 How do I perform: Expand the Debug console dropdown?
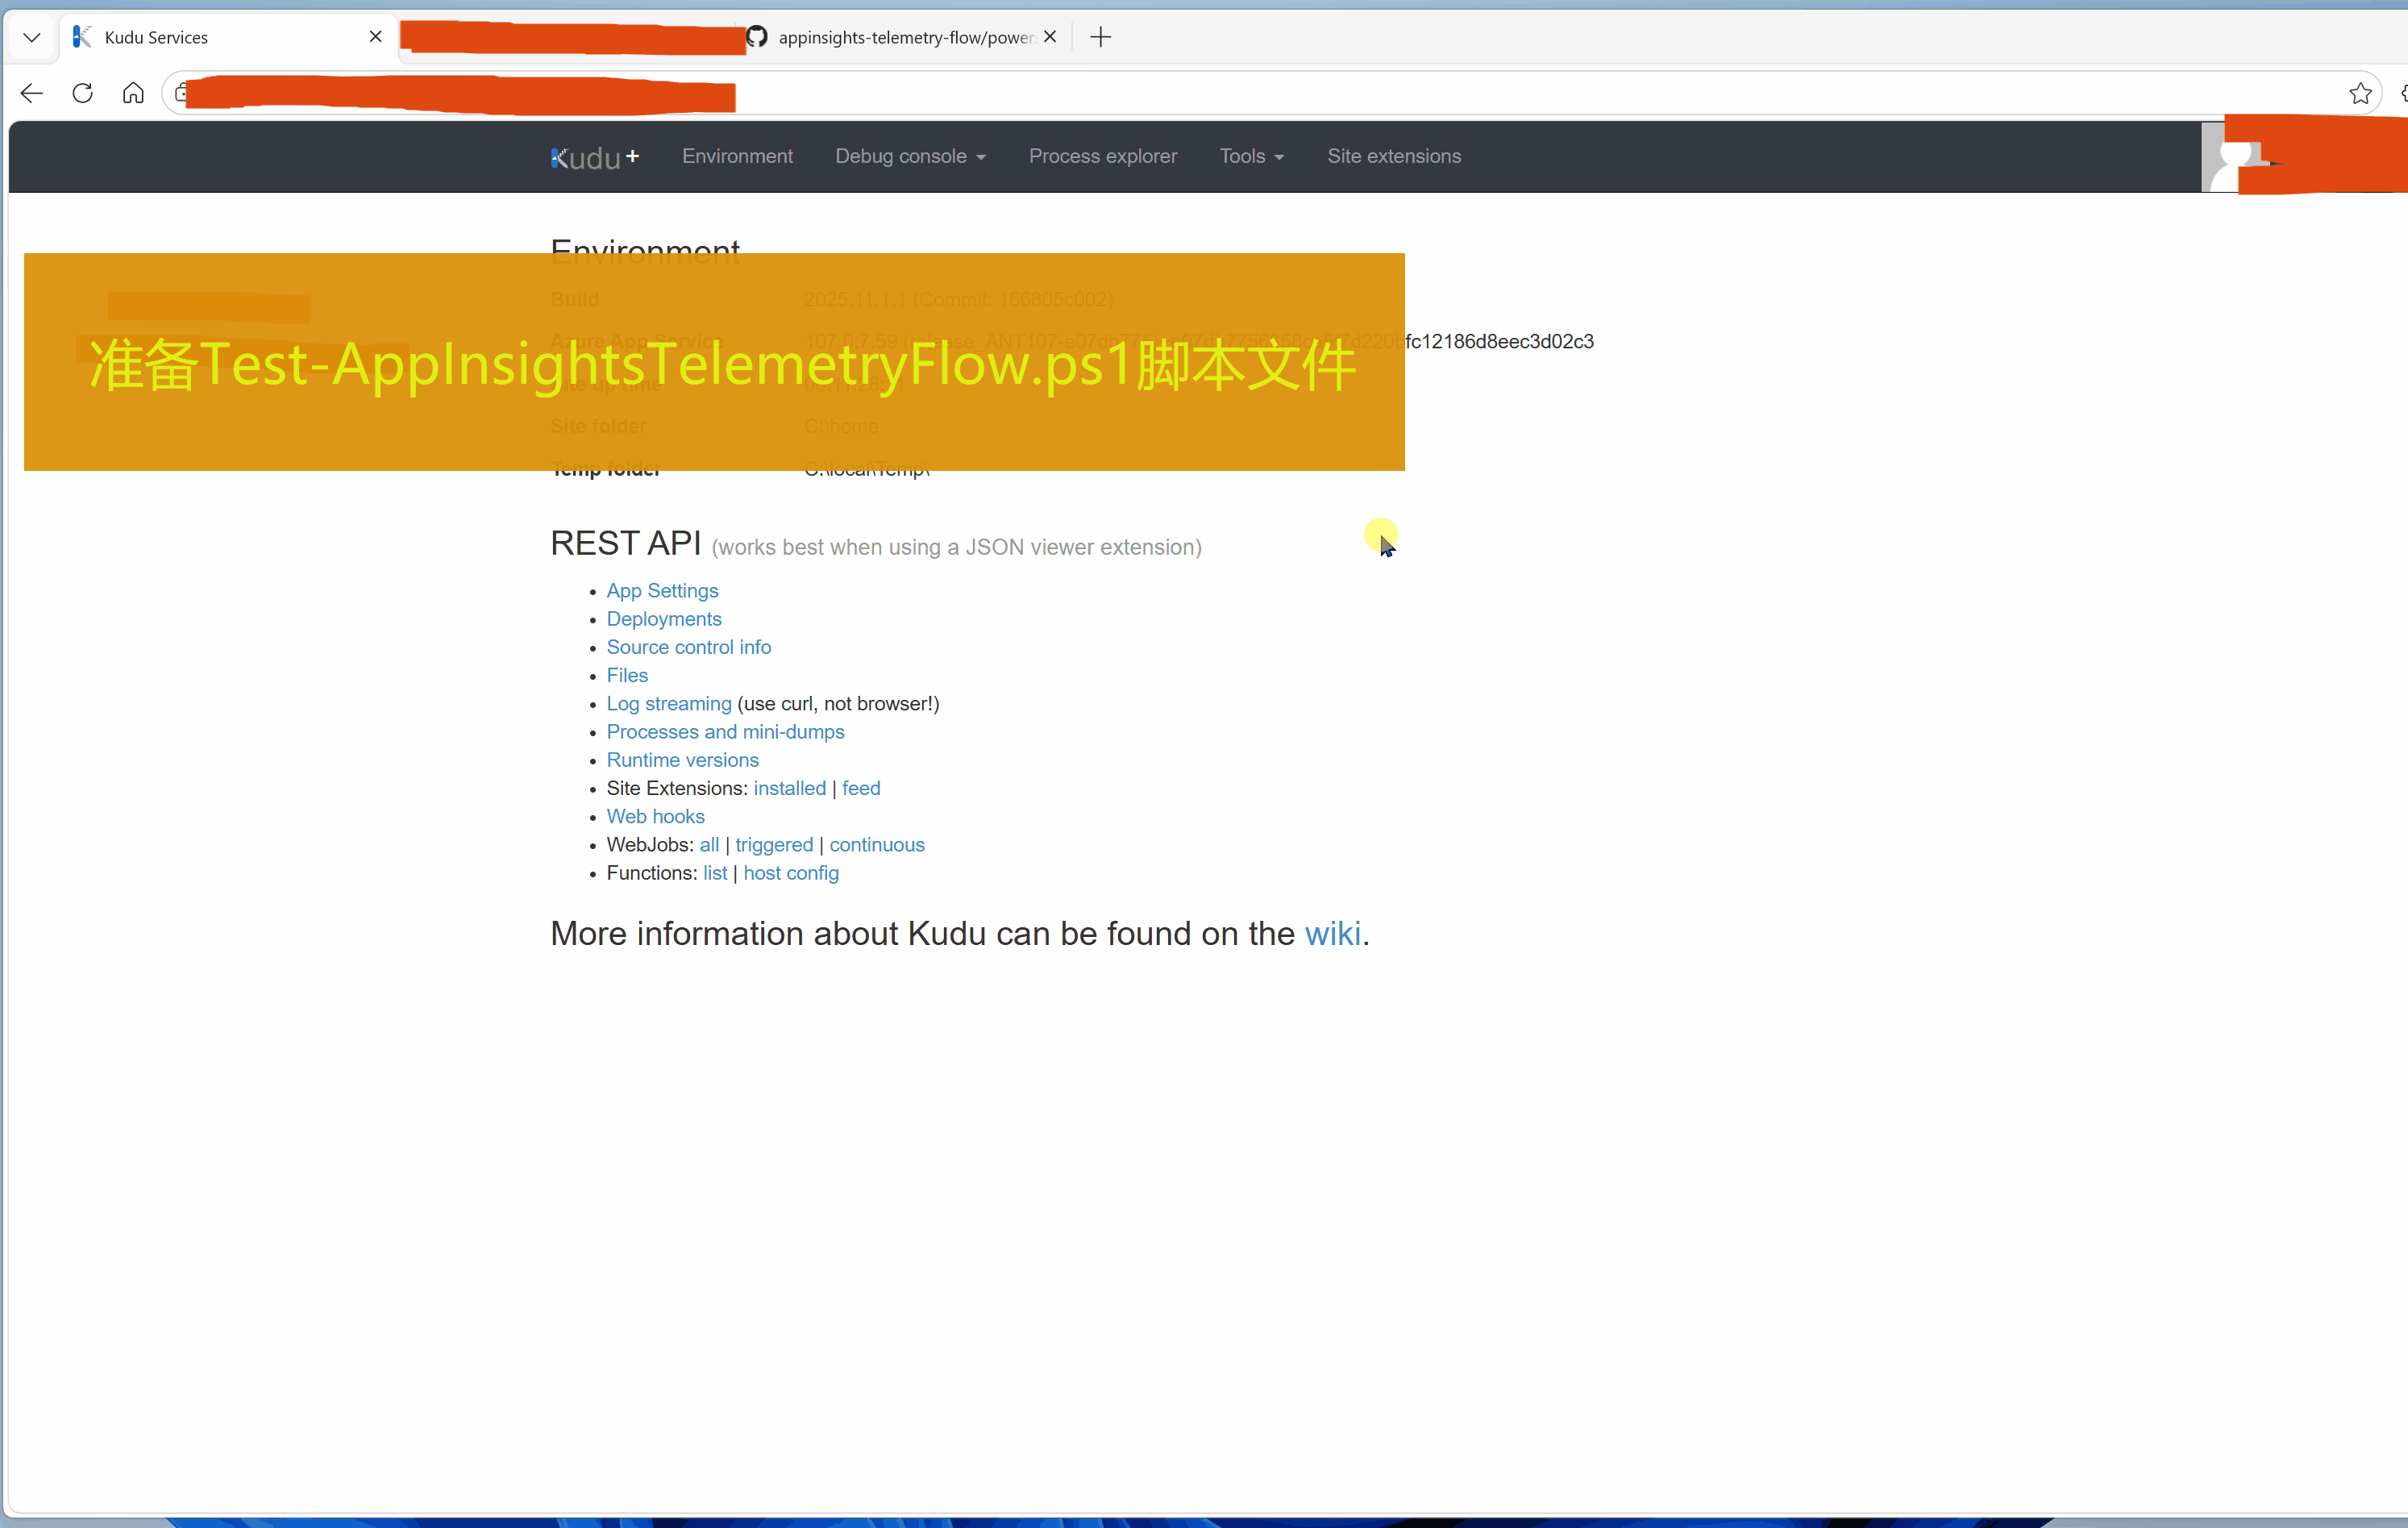[x=910, y=157]
